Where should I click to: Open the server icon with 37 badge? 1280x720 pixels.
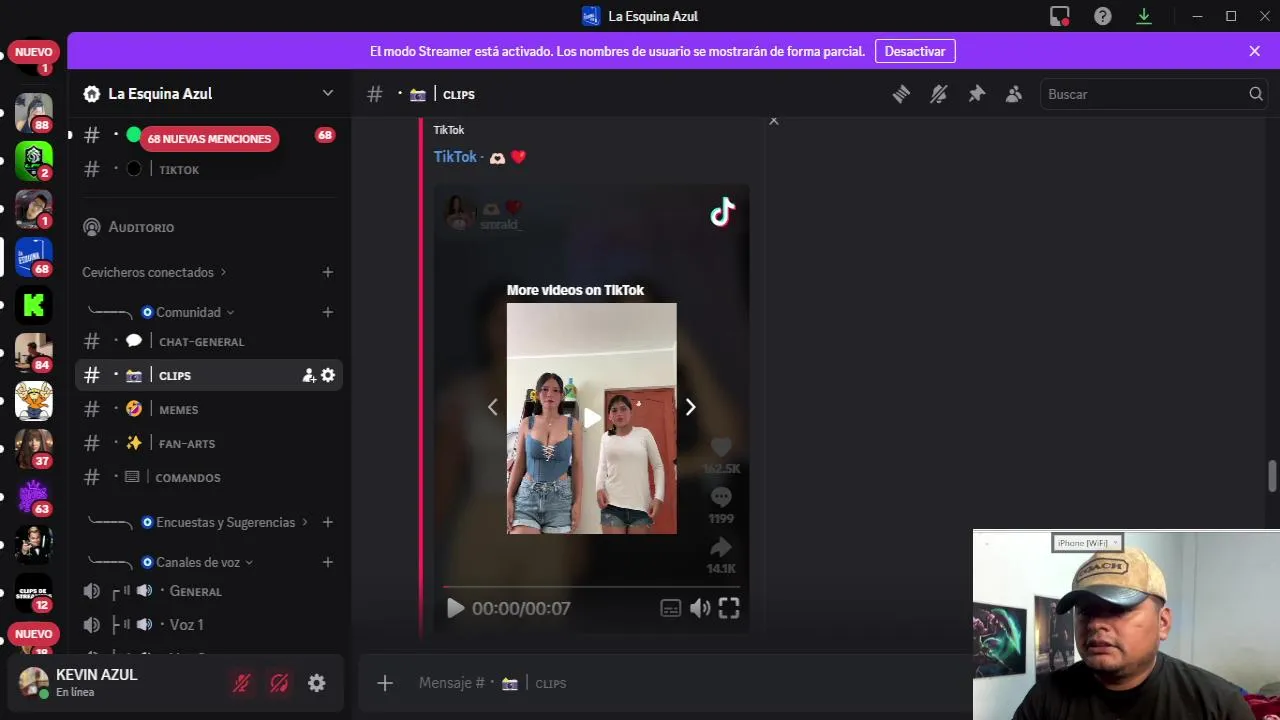coord(34,449)
